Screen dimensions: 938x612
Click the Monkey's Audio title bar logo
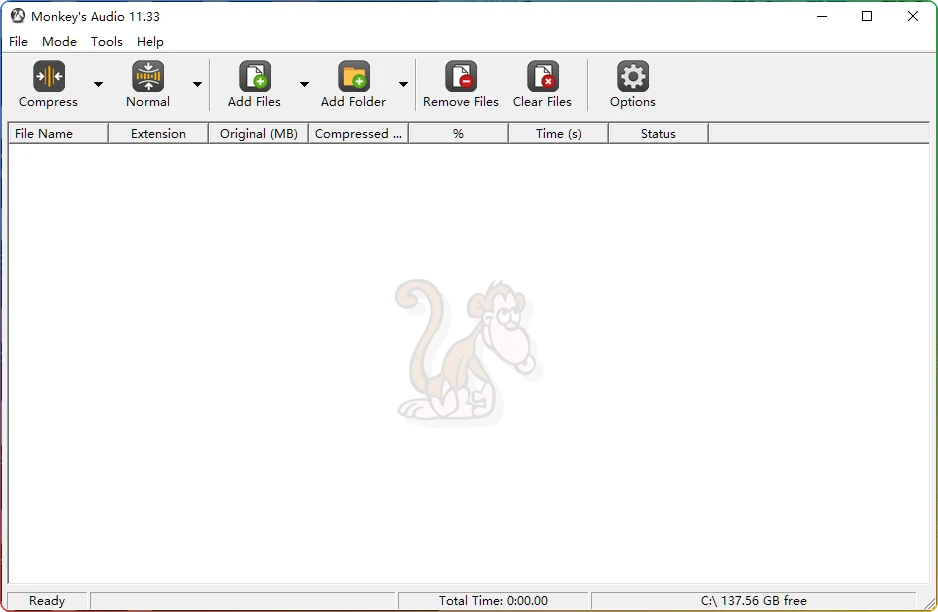(x=18, y=16)
